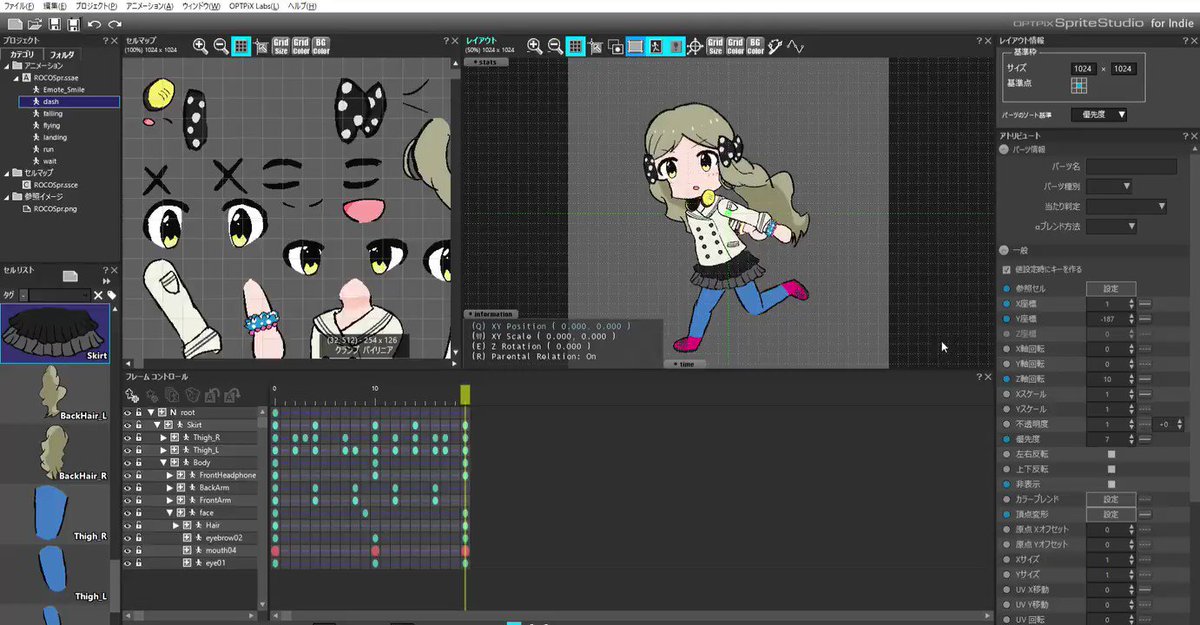The width and height of the screenshot is (1200, 625).
Task: Enable the 上下反転 (flip vertical) checkbox
Action: [1112, 469]
